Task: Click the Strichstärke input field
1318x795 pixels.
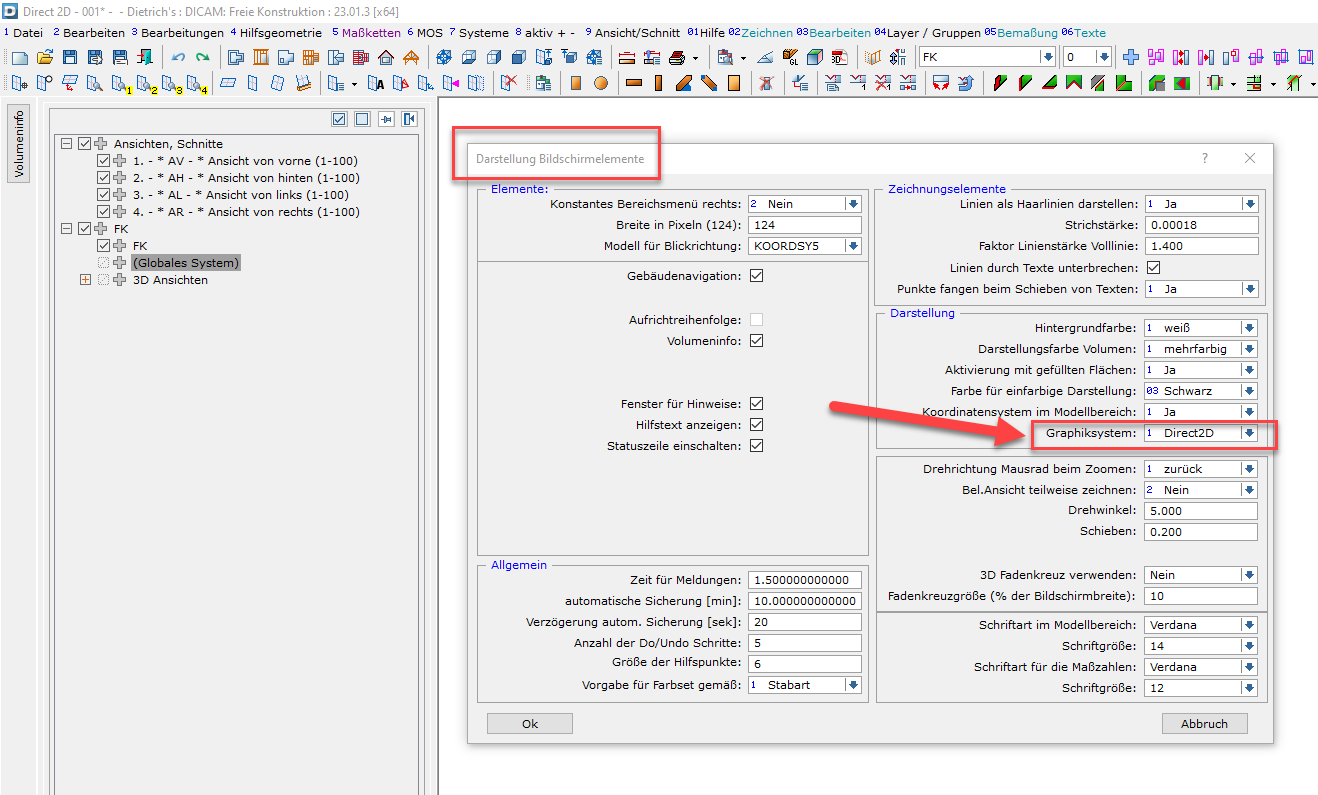Action: [1200, 224]
